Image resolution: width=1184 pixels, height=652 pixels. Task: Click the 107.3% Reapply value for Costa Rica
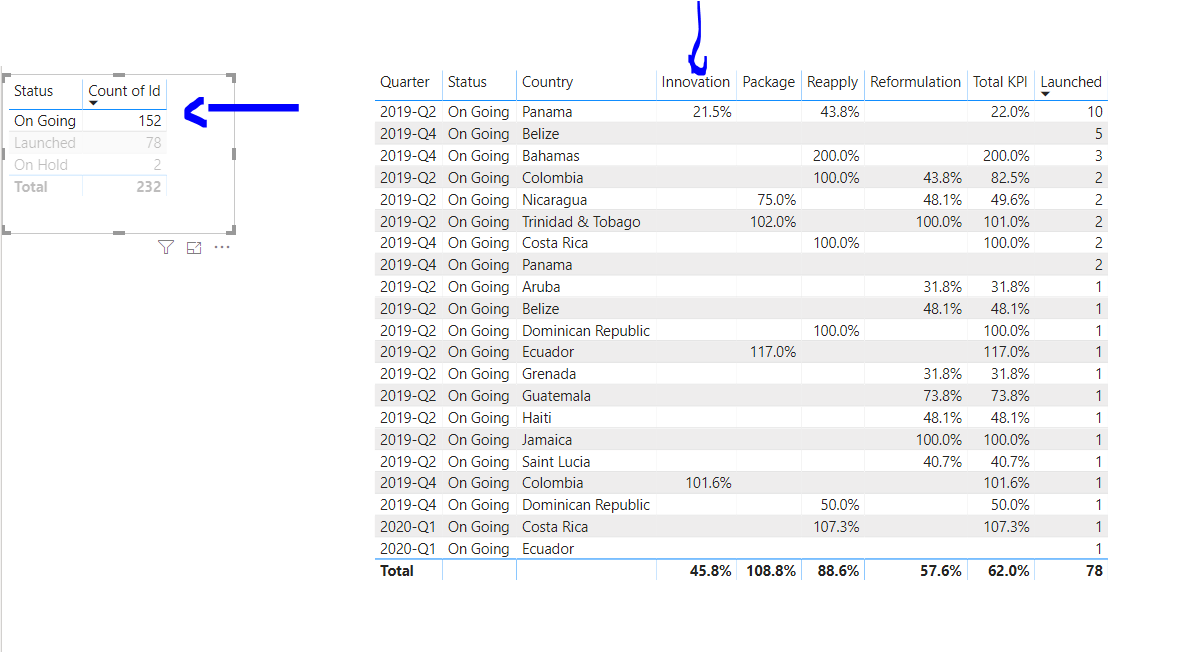836,527
